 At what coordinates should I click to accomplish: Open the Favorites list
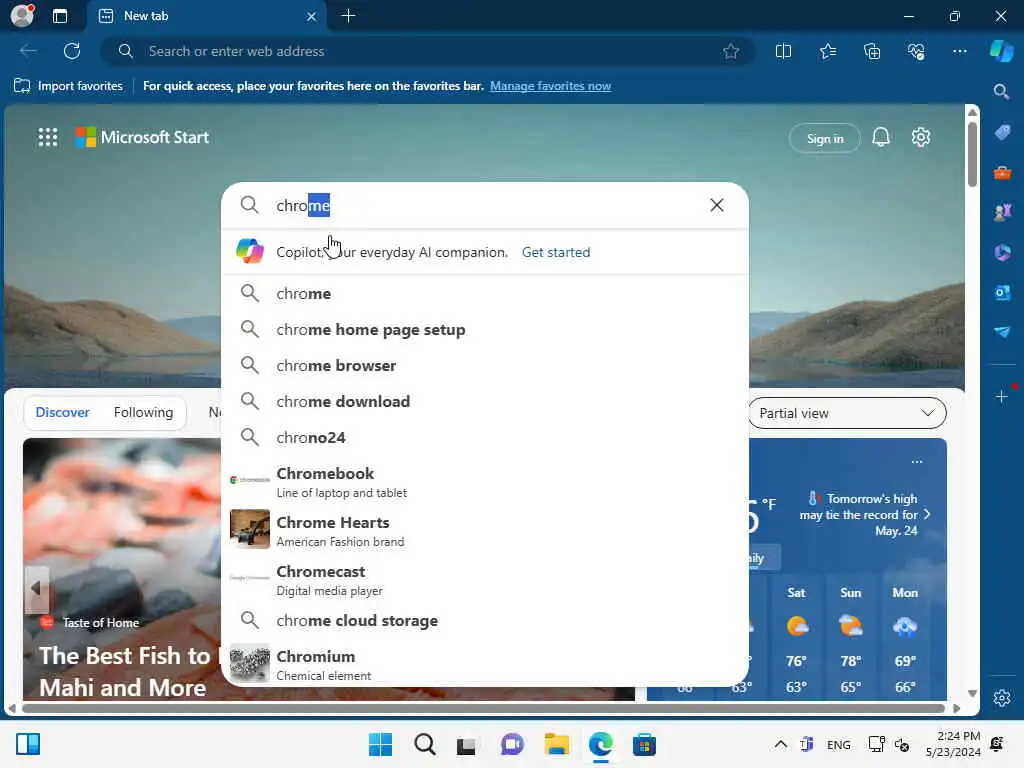(827, 51)
